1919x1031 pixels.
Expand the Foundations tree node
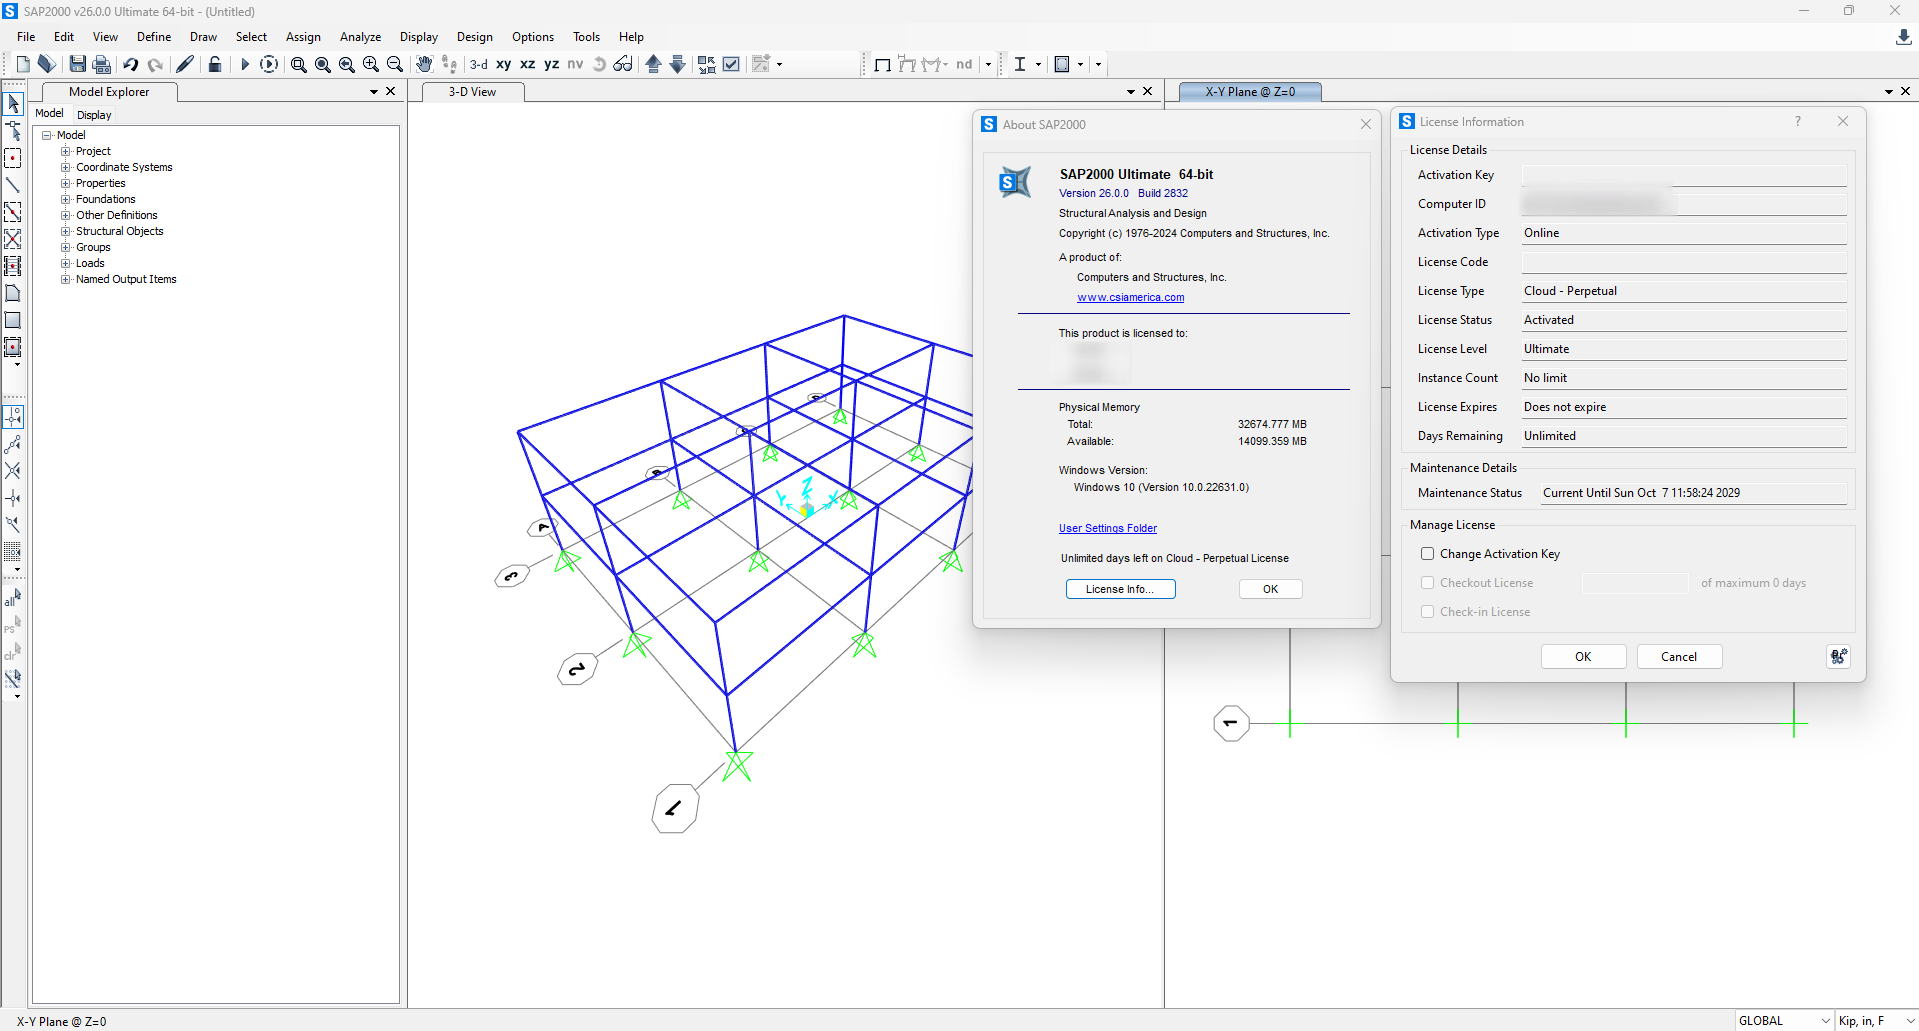pyautogui.click(x=66, y=199)
